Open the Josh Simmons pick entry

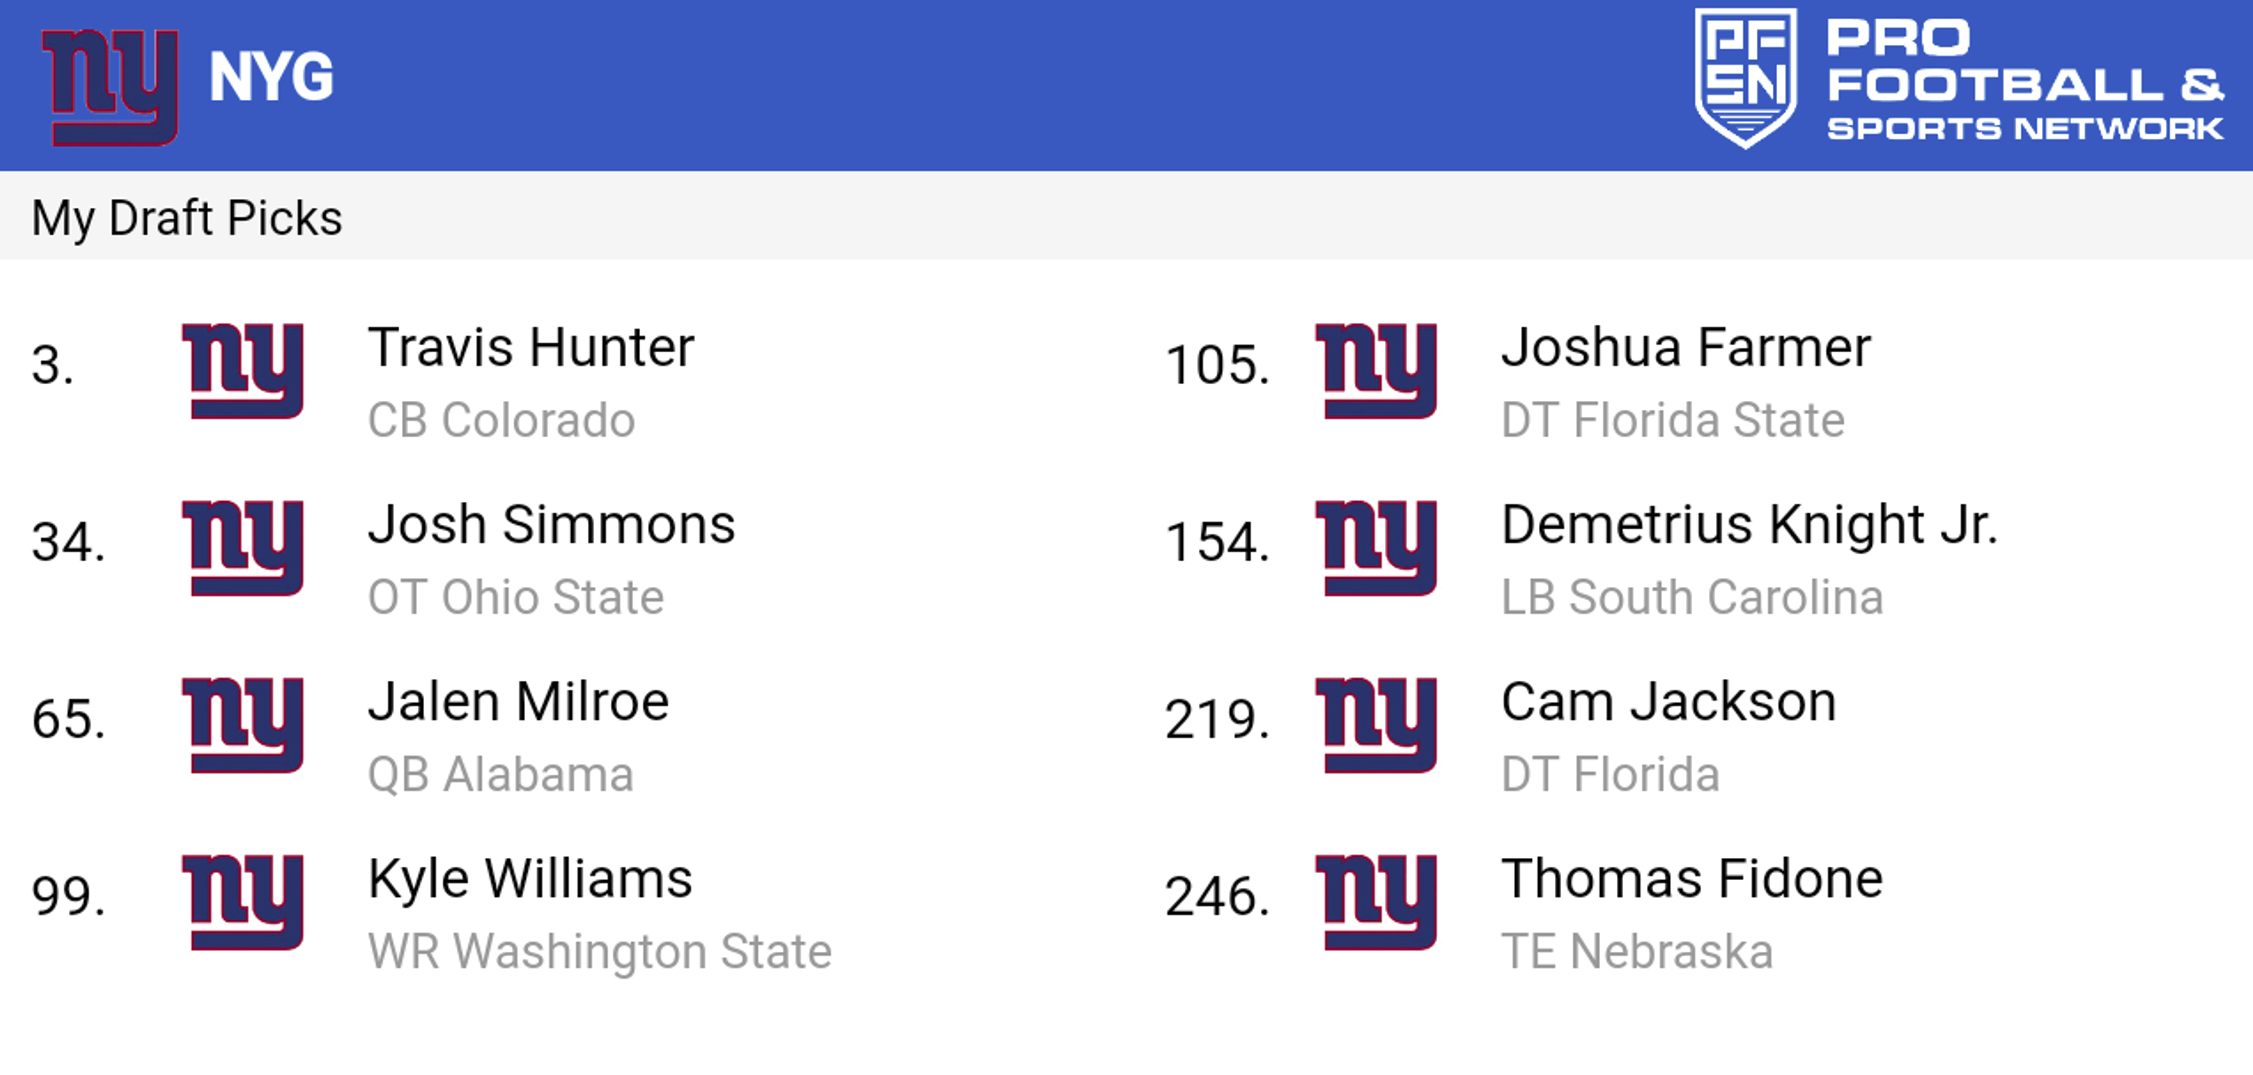pyautogui.click(x=551, y=525)
